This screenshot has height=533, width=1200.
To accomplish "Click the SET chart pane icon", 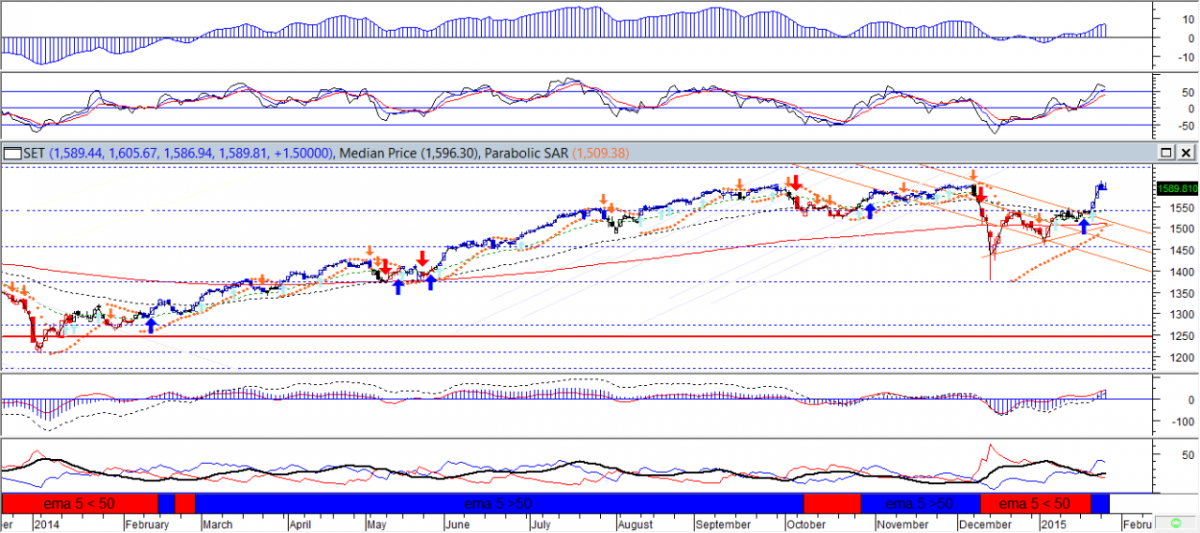I will [11, 153].
